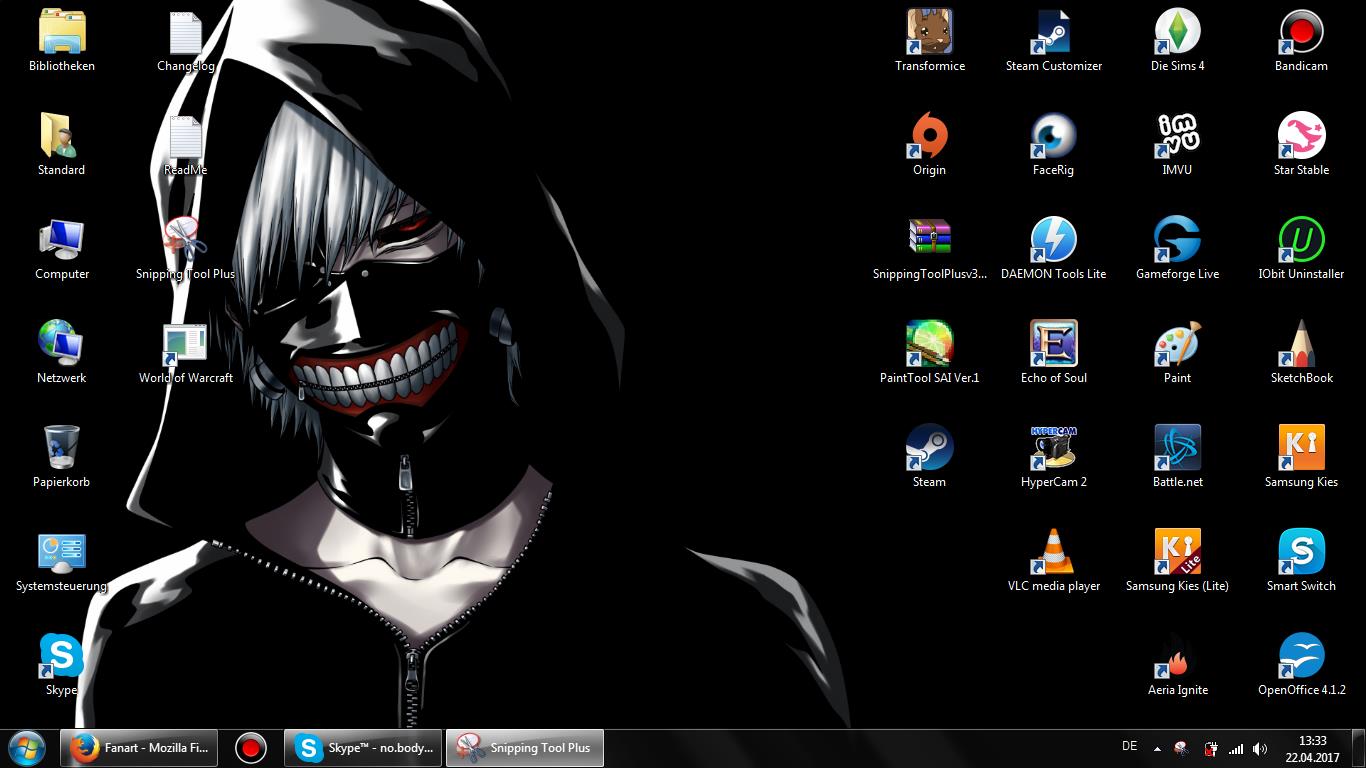Select the SnippingToolPlusv3 archive file
This screenshot has width=1366, height=768.
(930, 249)
